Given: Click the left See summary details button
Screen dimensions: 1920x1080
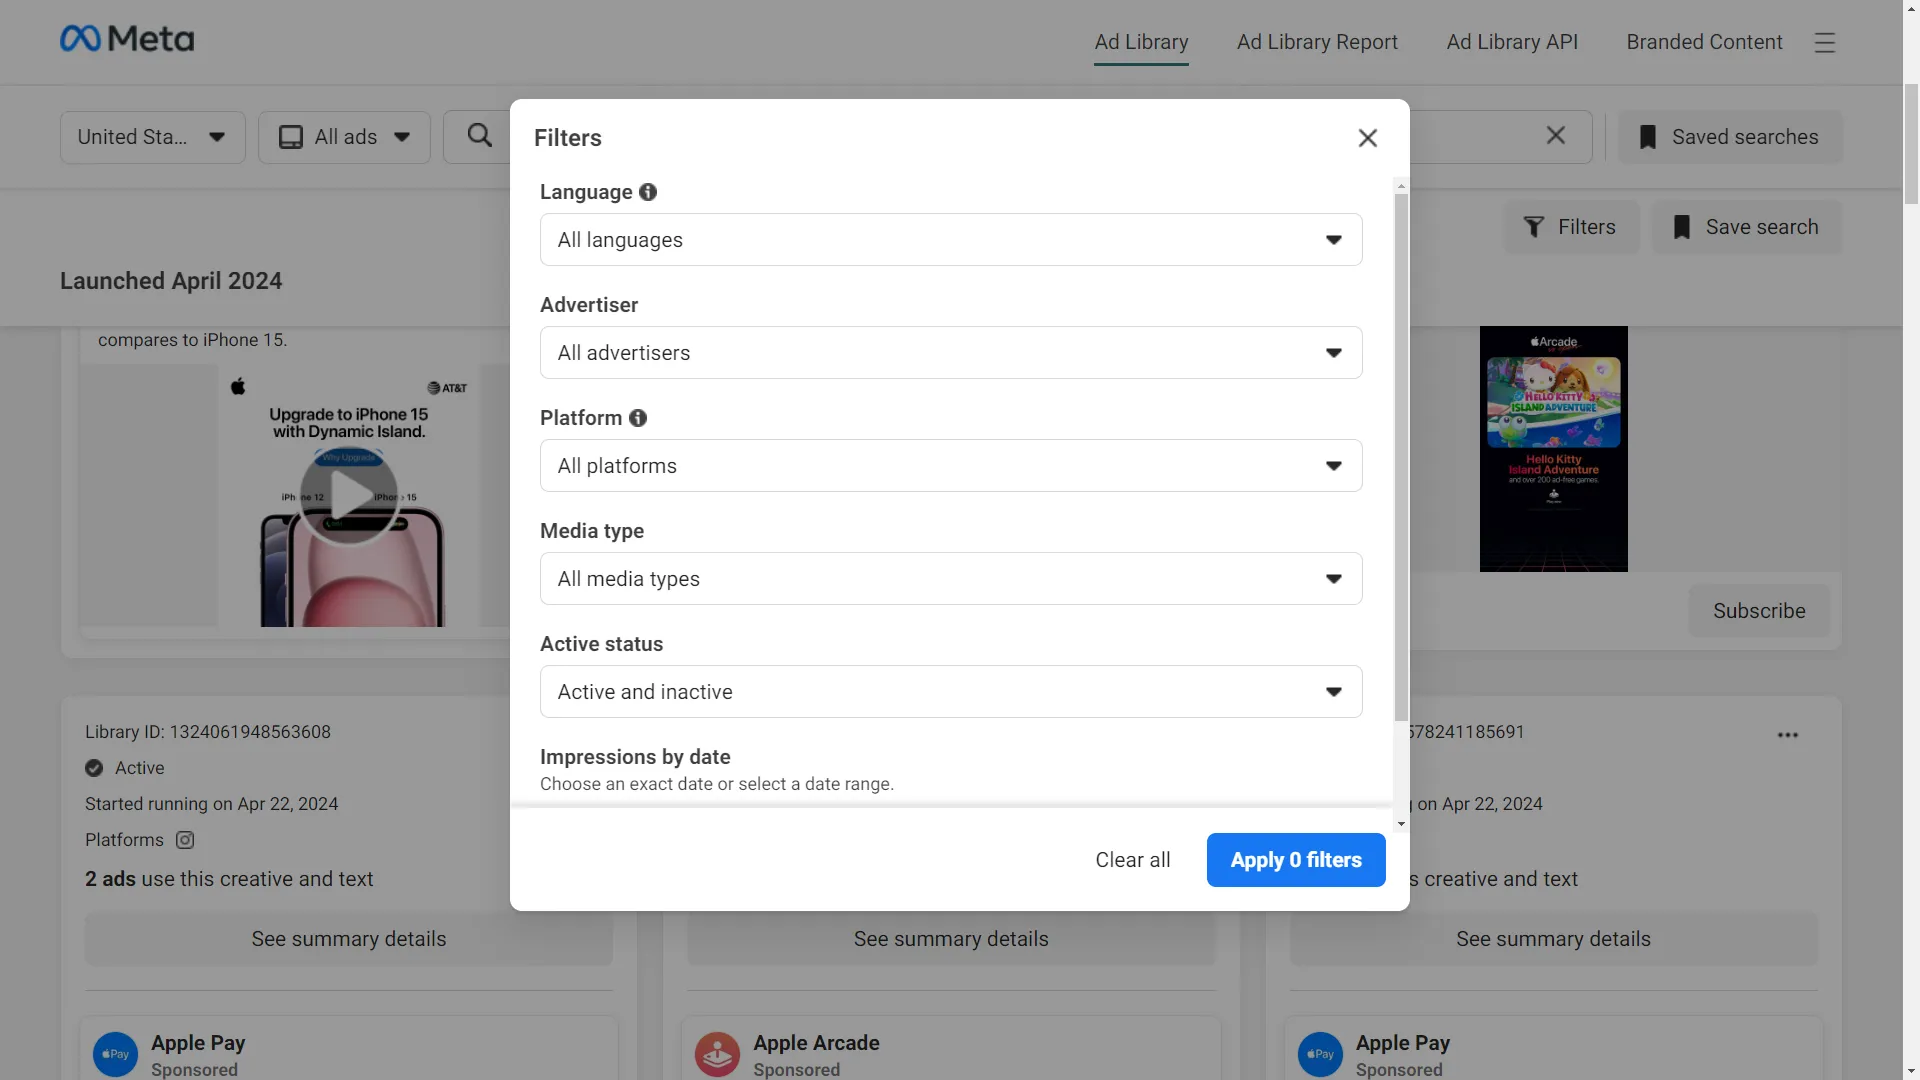Looking at the screenshot, I should (349, 939).
